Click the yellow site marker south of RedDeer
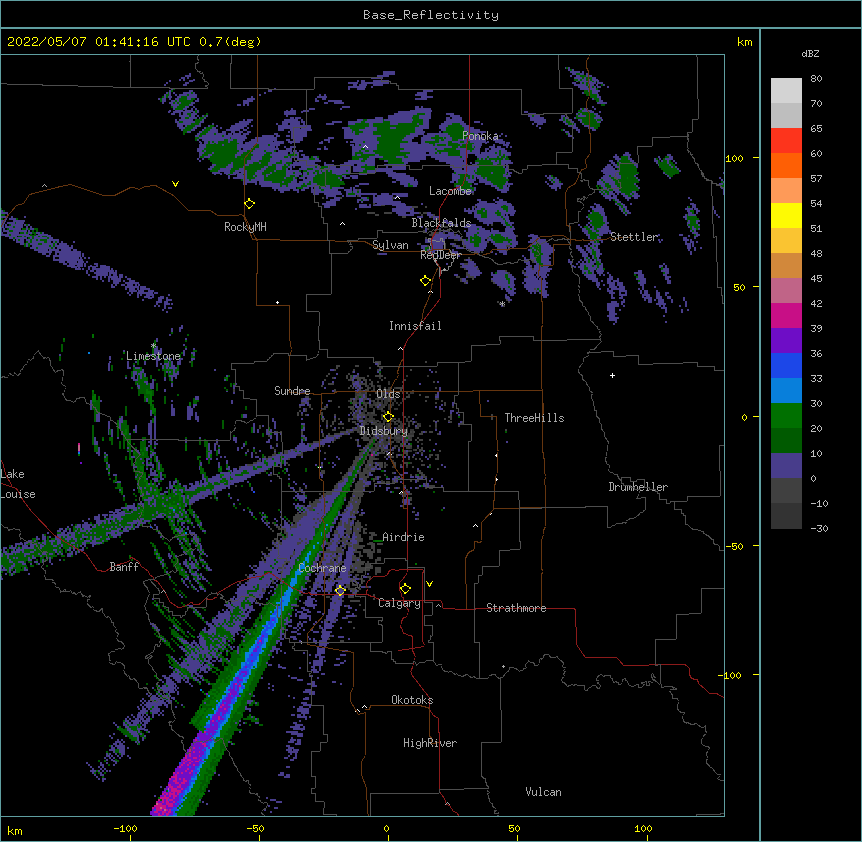 [x=426, y=281]
